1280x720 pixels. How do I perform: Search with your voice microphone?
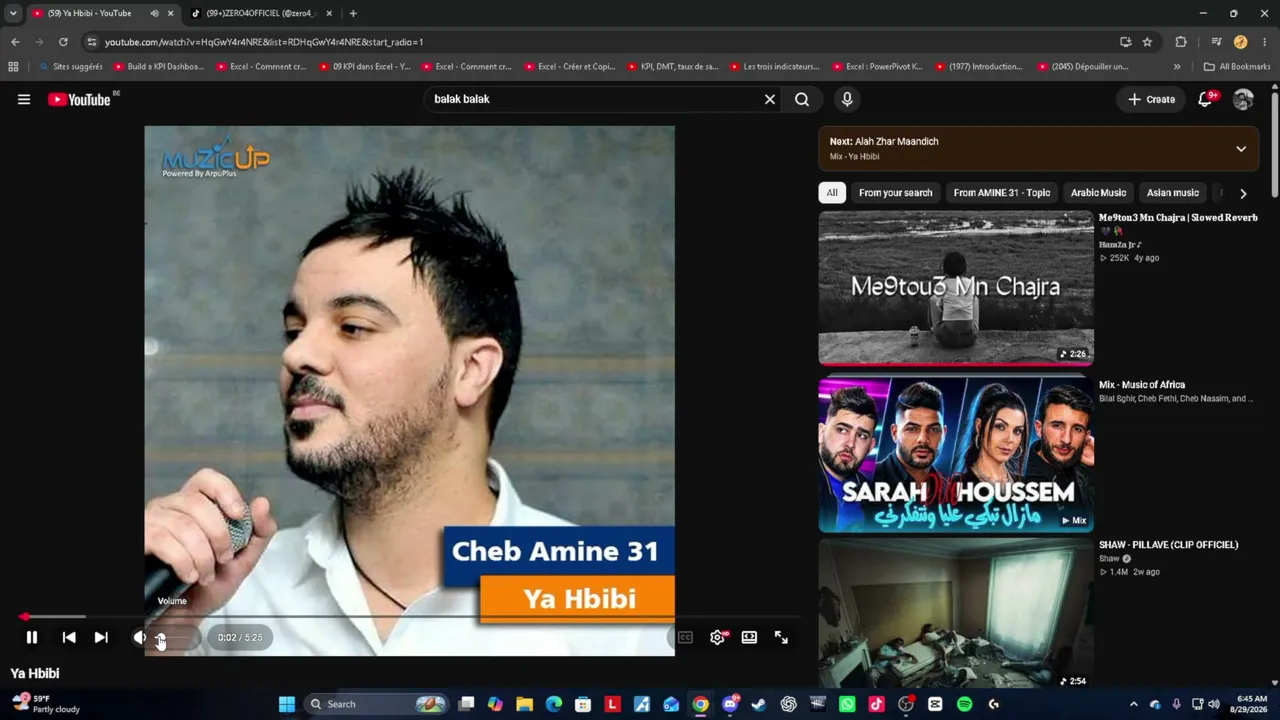tap(847, 99)
